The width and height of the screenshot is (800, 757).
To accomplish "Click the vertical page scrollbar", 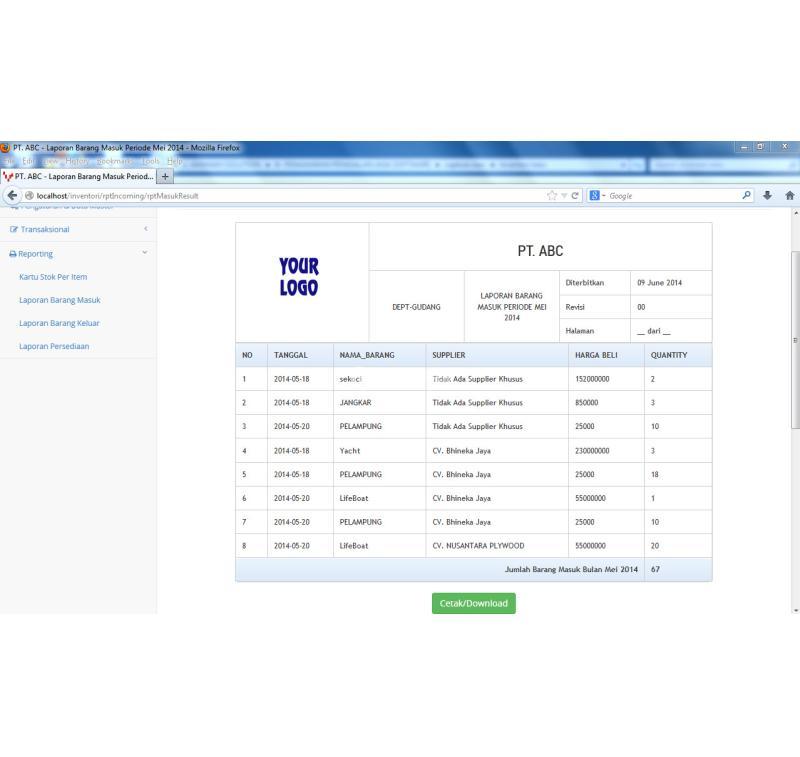I will pos(795,340).
